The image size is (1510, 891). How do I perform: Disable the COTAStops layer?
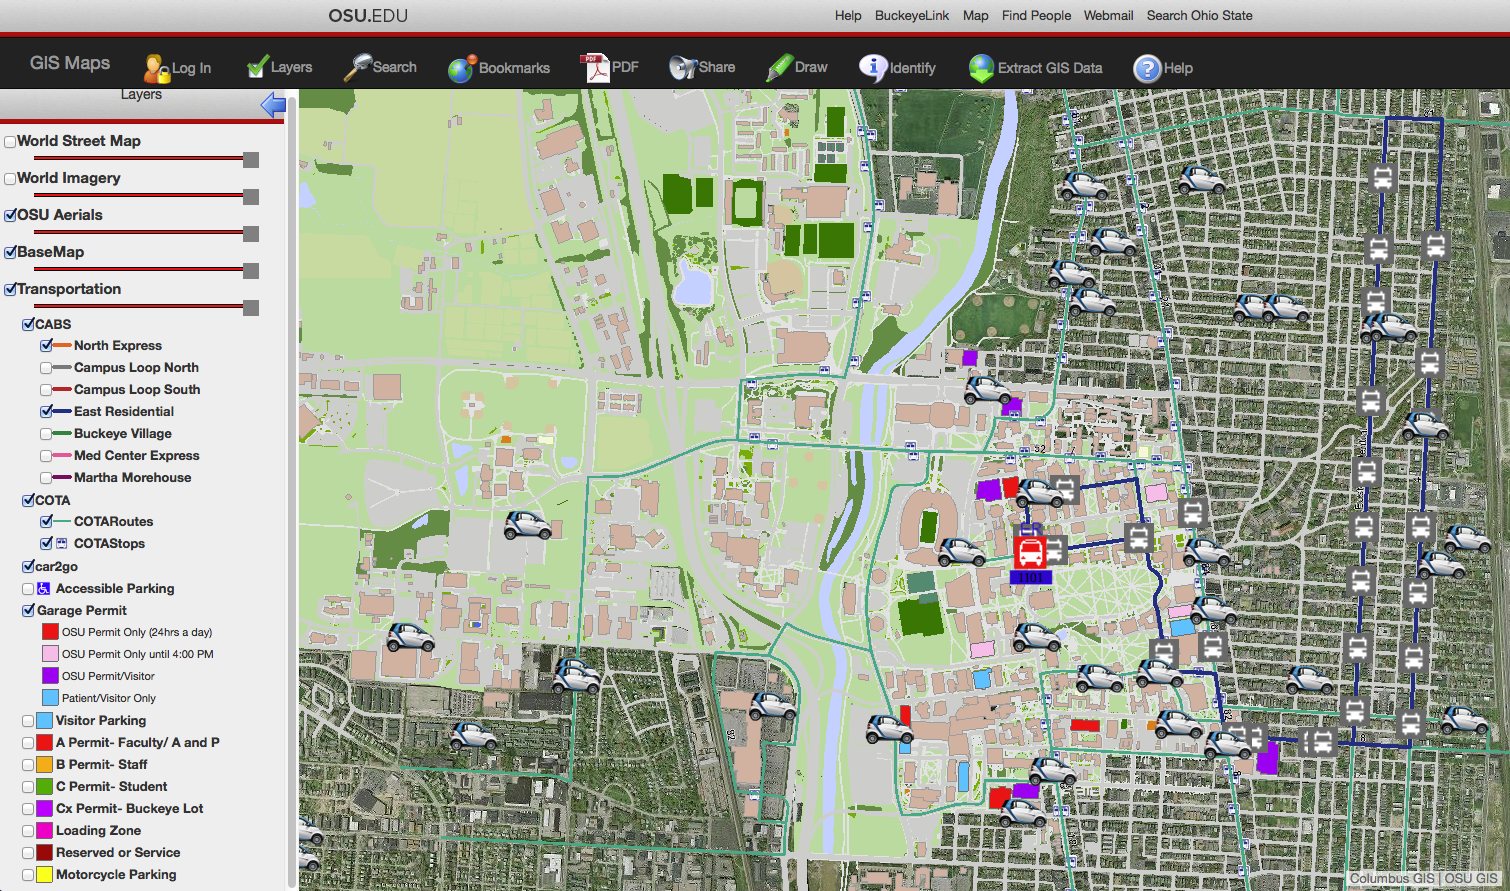point(46,544)
